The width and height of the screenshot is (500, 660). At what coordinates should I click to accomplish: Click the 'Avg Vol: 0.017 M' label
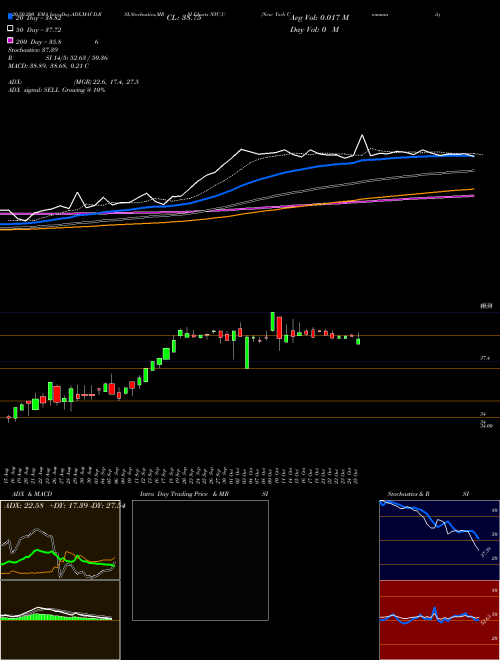click(319, 18)
